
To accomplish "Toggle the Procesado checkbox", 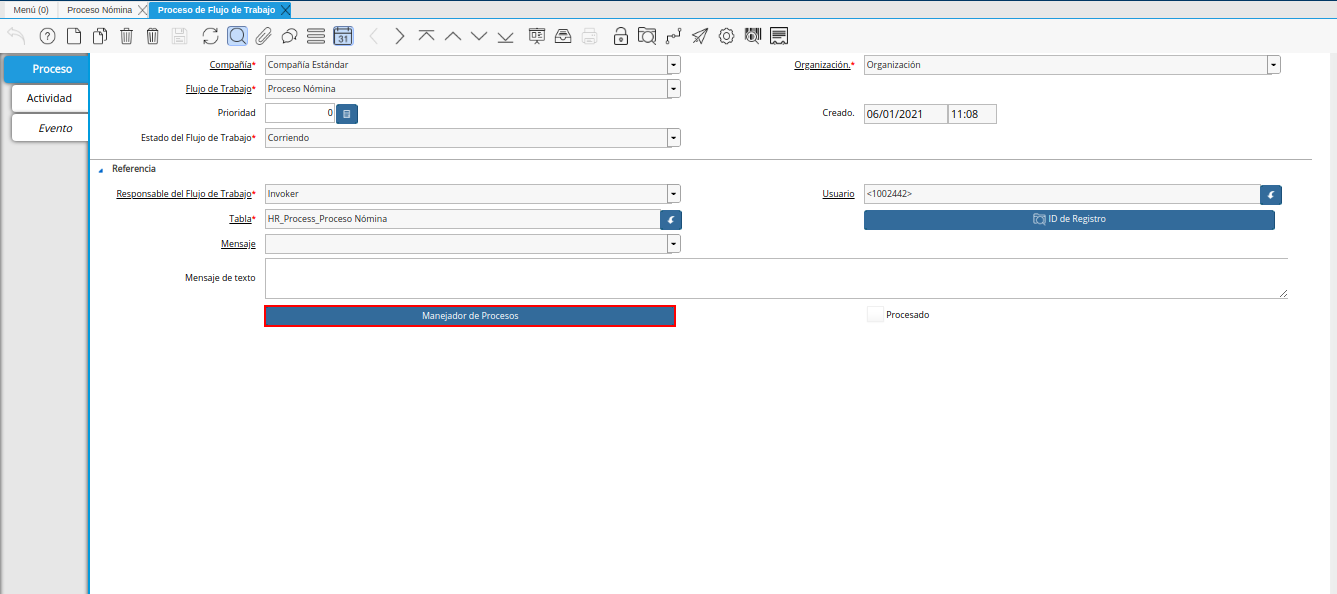I will pyautogui.click(x=875, y=315).
